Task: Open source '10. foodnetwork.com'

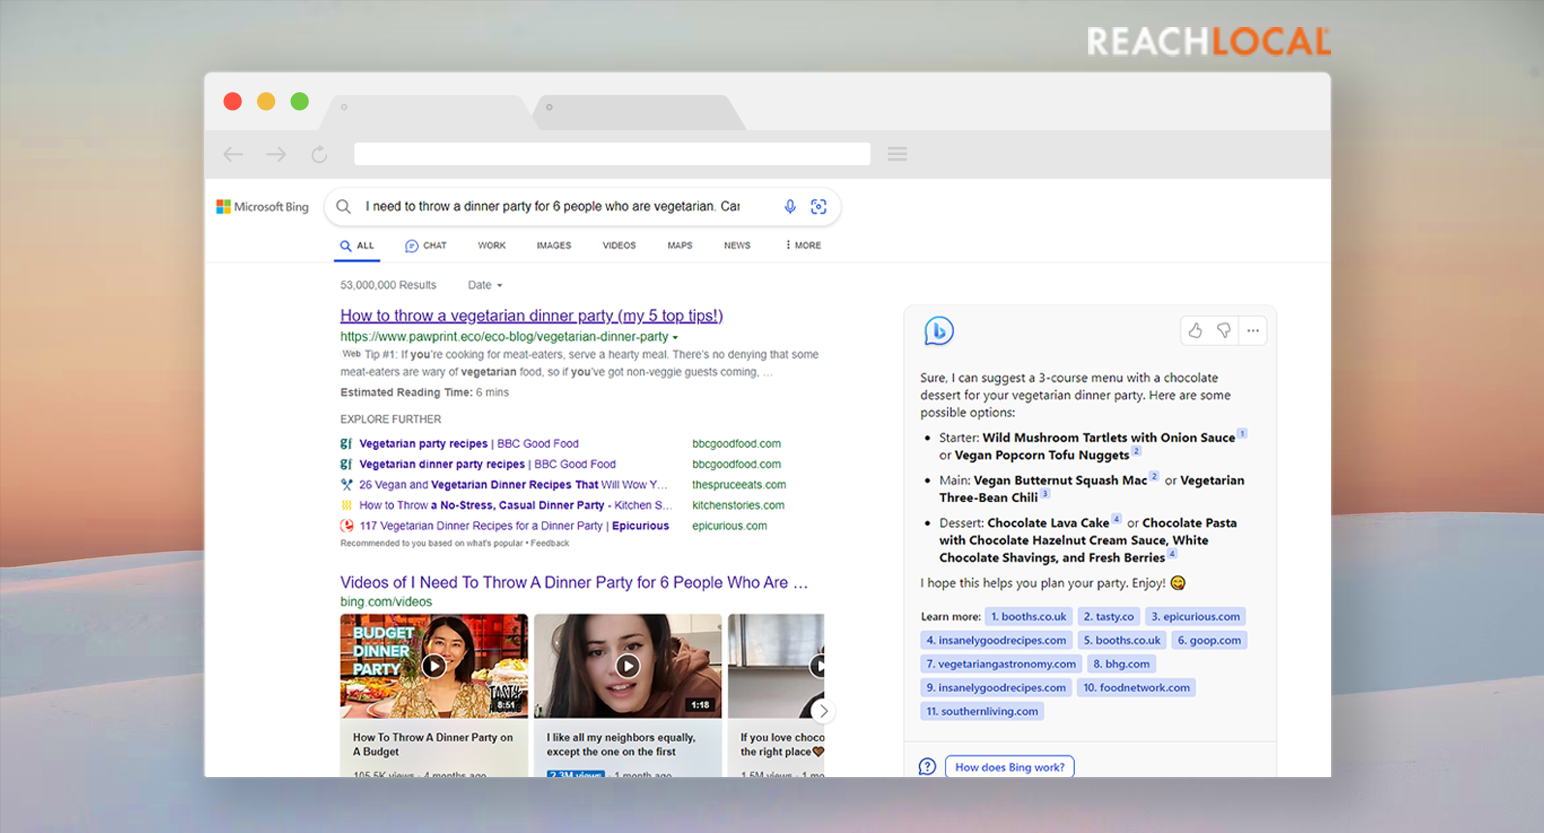Action: (1137, 687)
